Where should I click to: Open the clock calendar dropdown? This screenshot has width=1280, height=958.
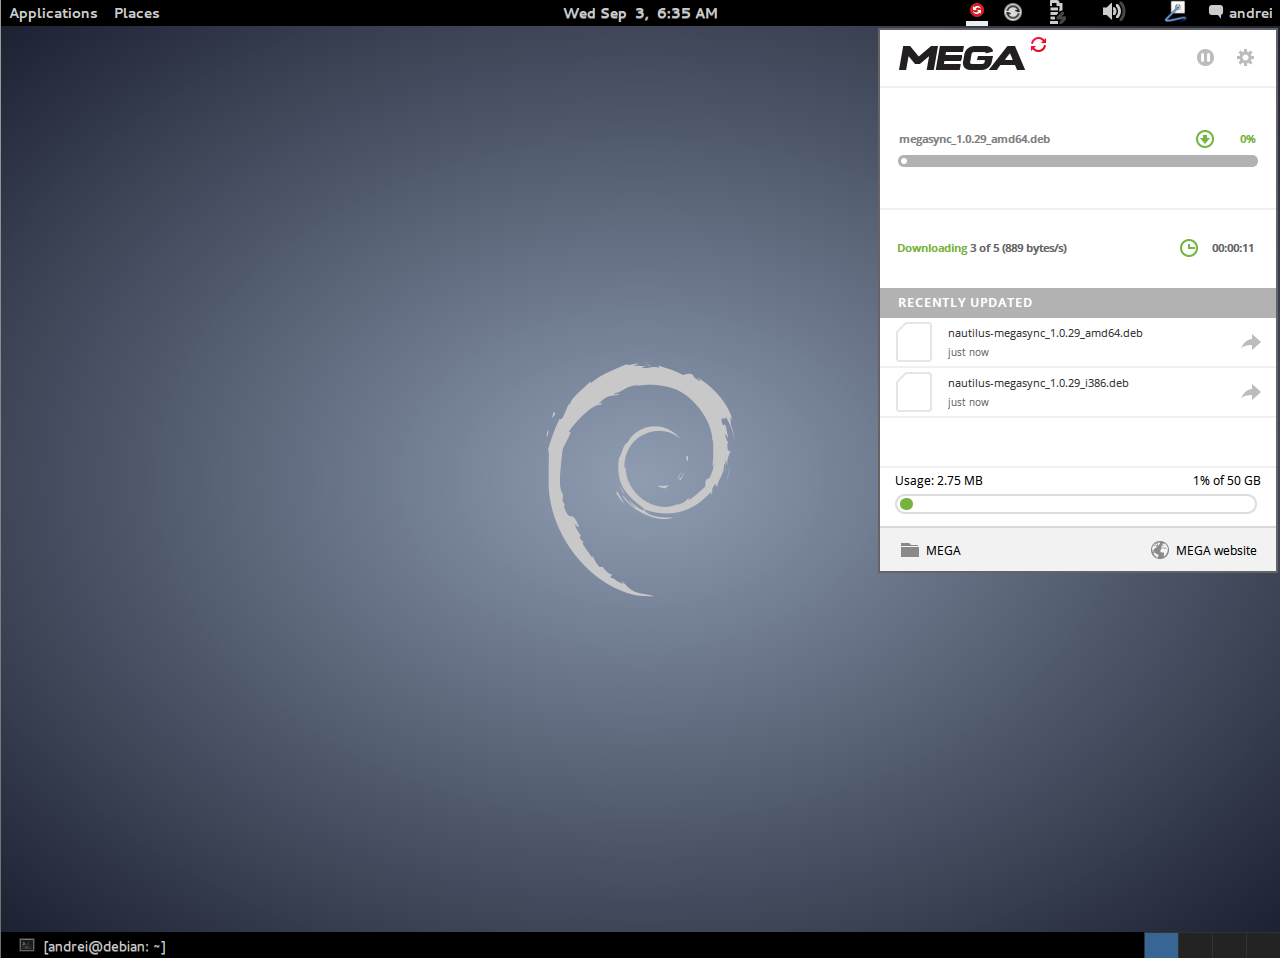640,13
